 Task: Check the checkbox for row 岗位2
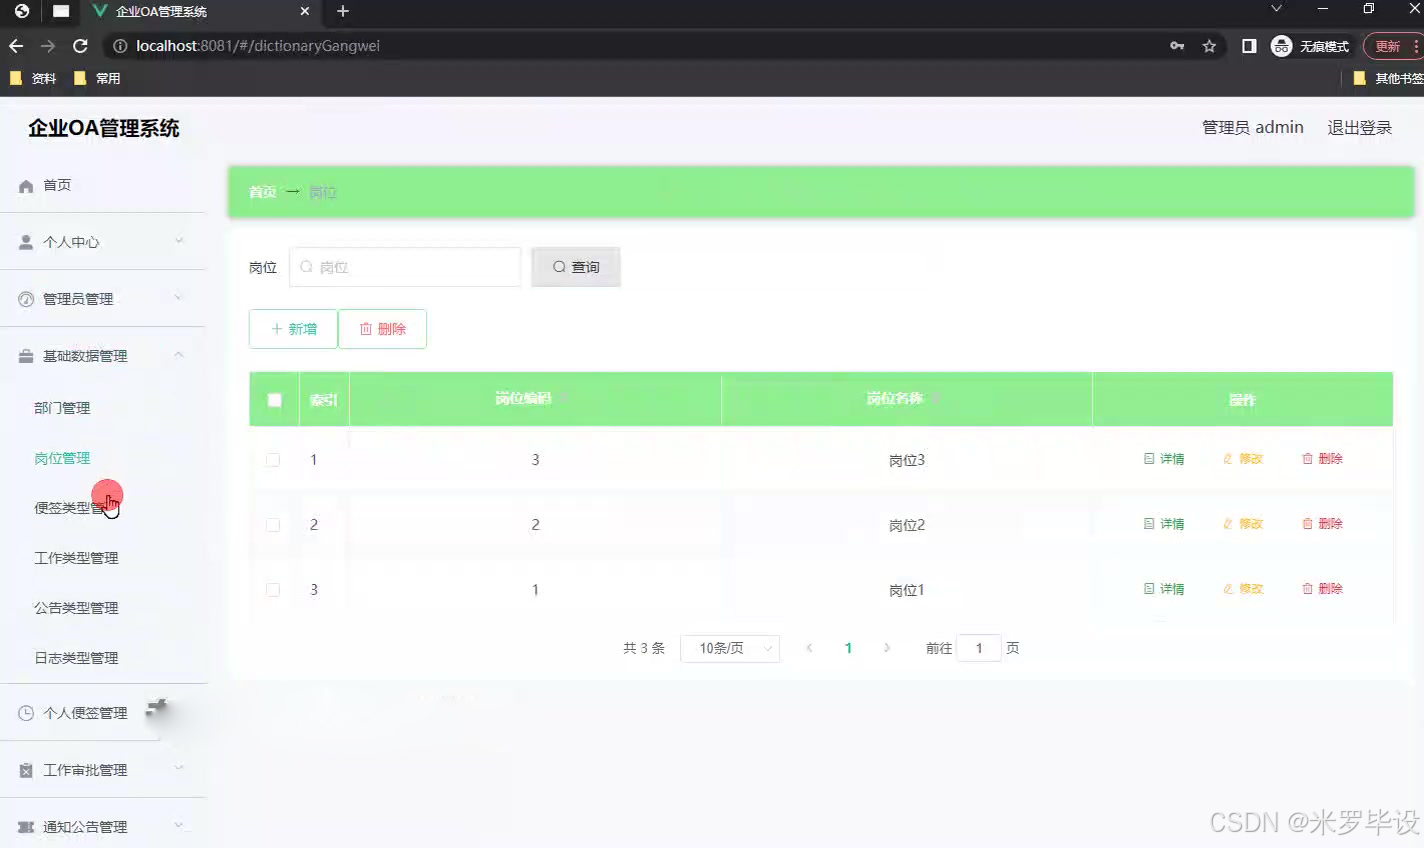pyautogui.click(x=273, y=525)
